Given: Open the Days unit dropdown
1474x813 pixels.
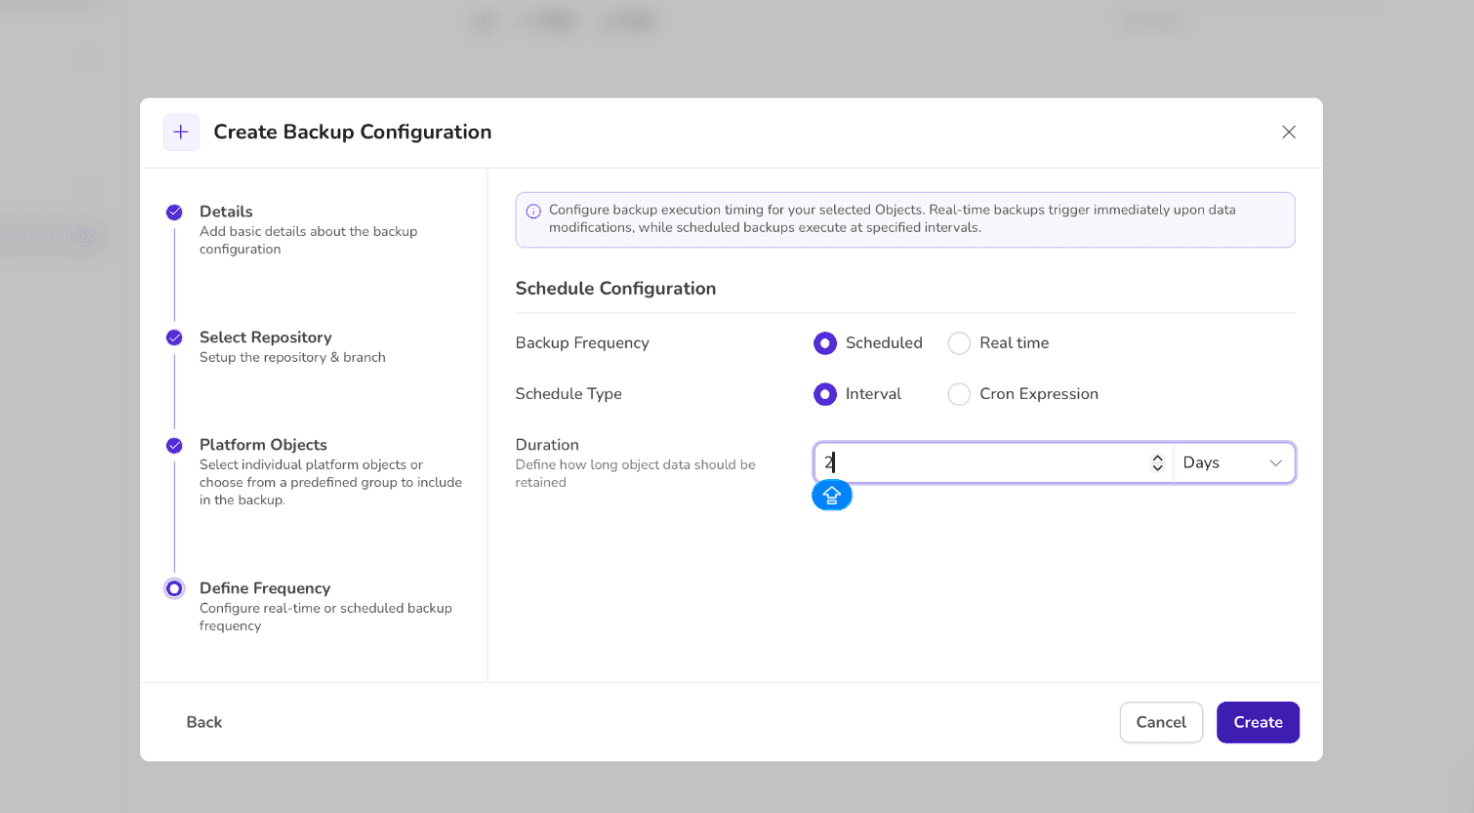Looking at the screenshot, I should (x=1233, y=463).
